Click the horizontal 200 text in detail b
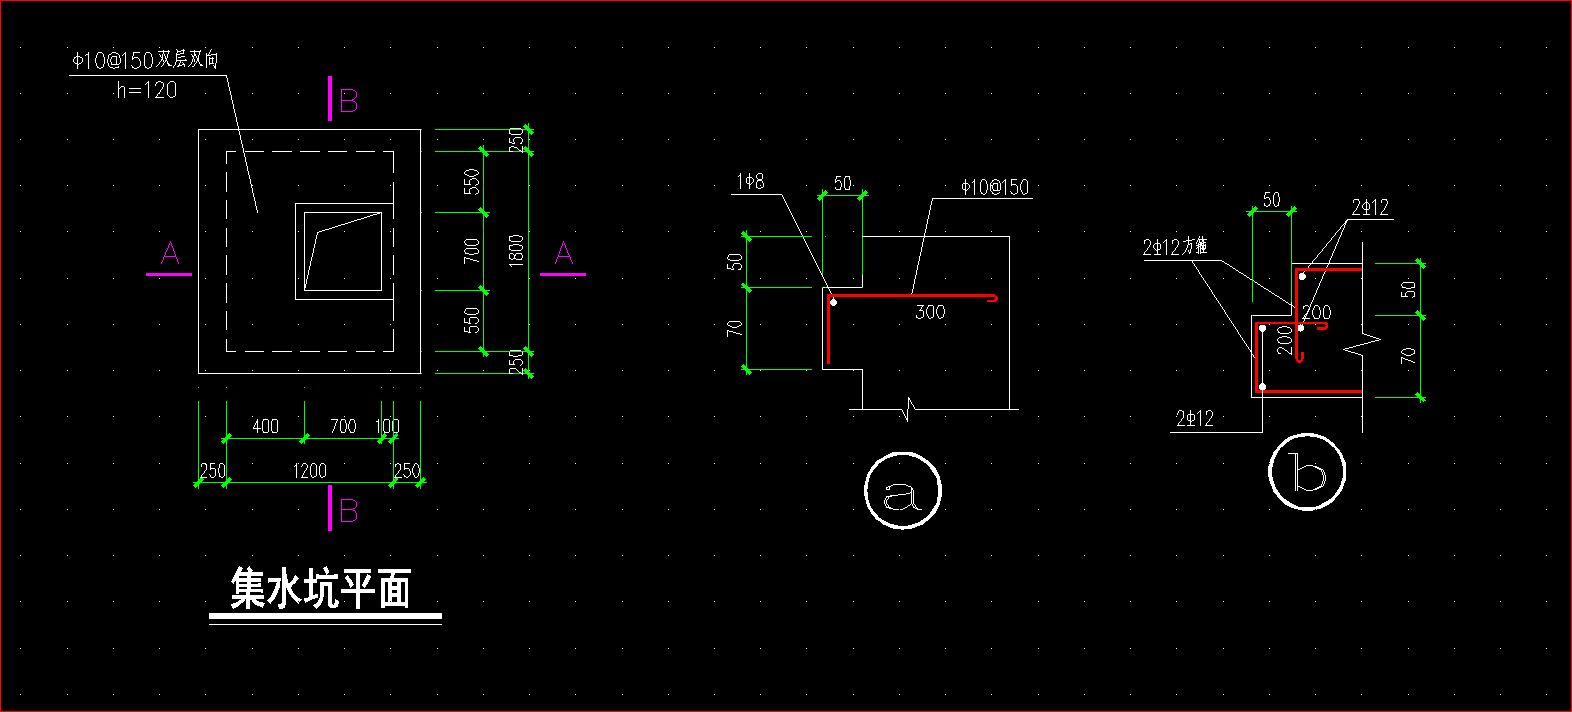Image resolution: width=1572 pixels, height=712 pixels. (1316, 313)
